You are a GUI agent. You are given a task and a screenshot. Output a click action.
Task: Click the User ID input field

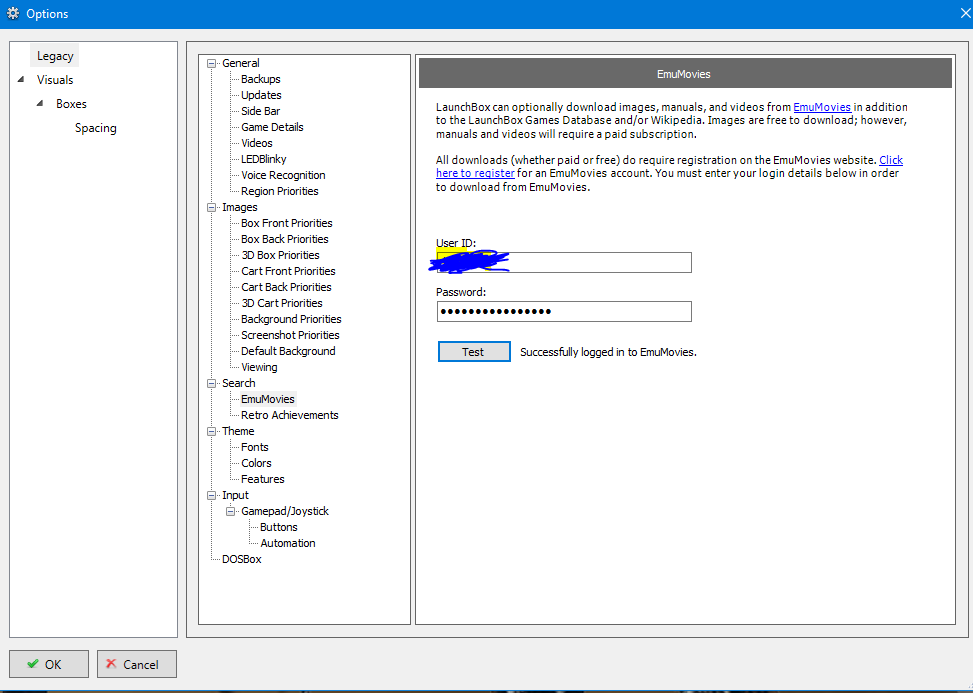[564, 262]
